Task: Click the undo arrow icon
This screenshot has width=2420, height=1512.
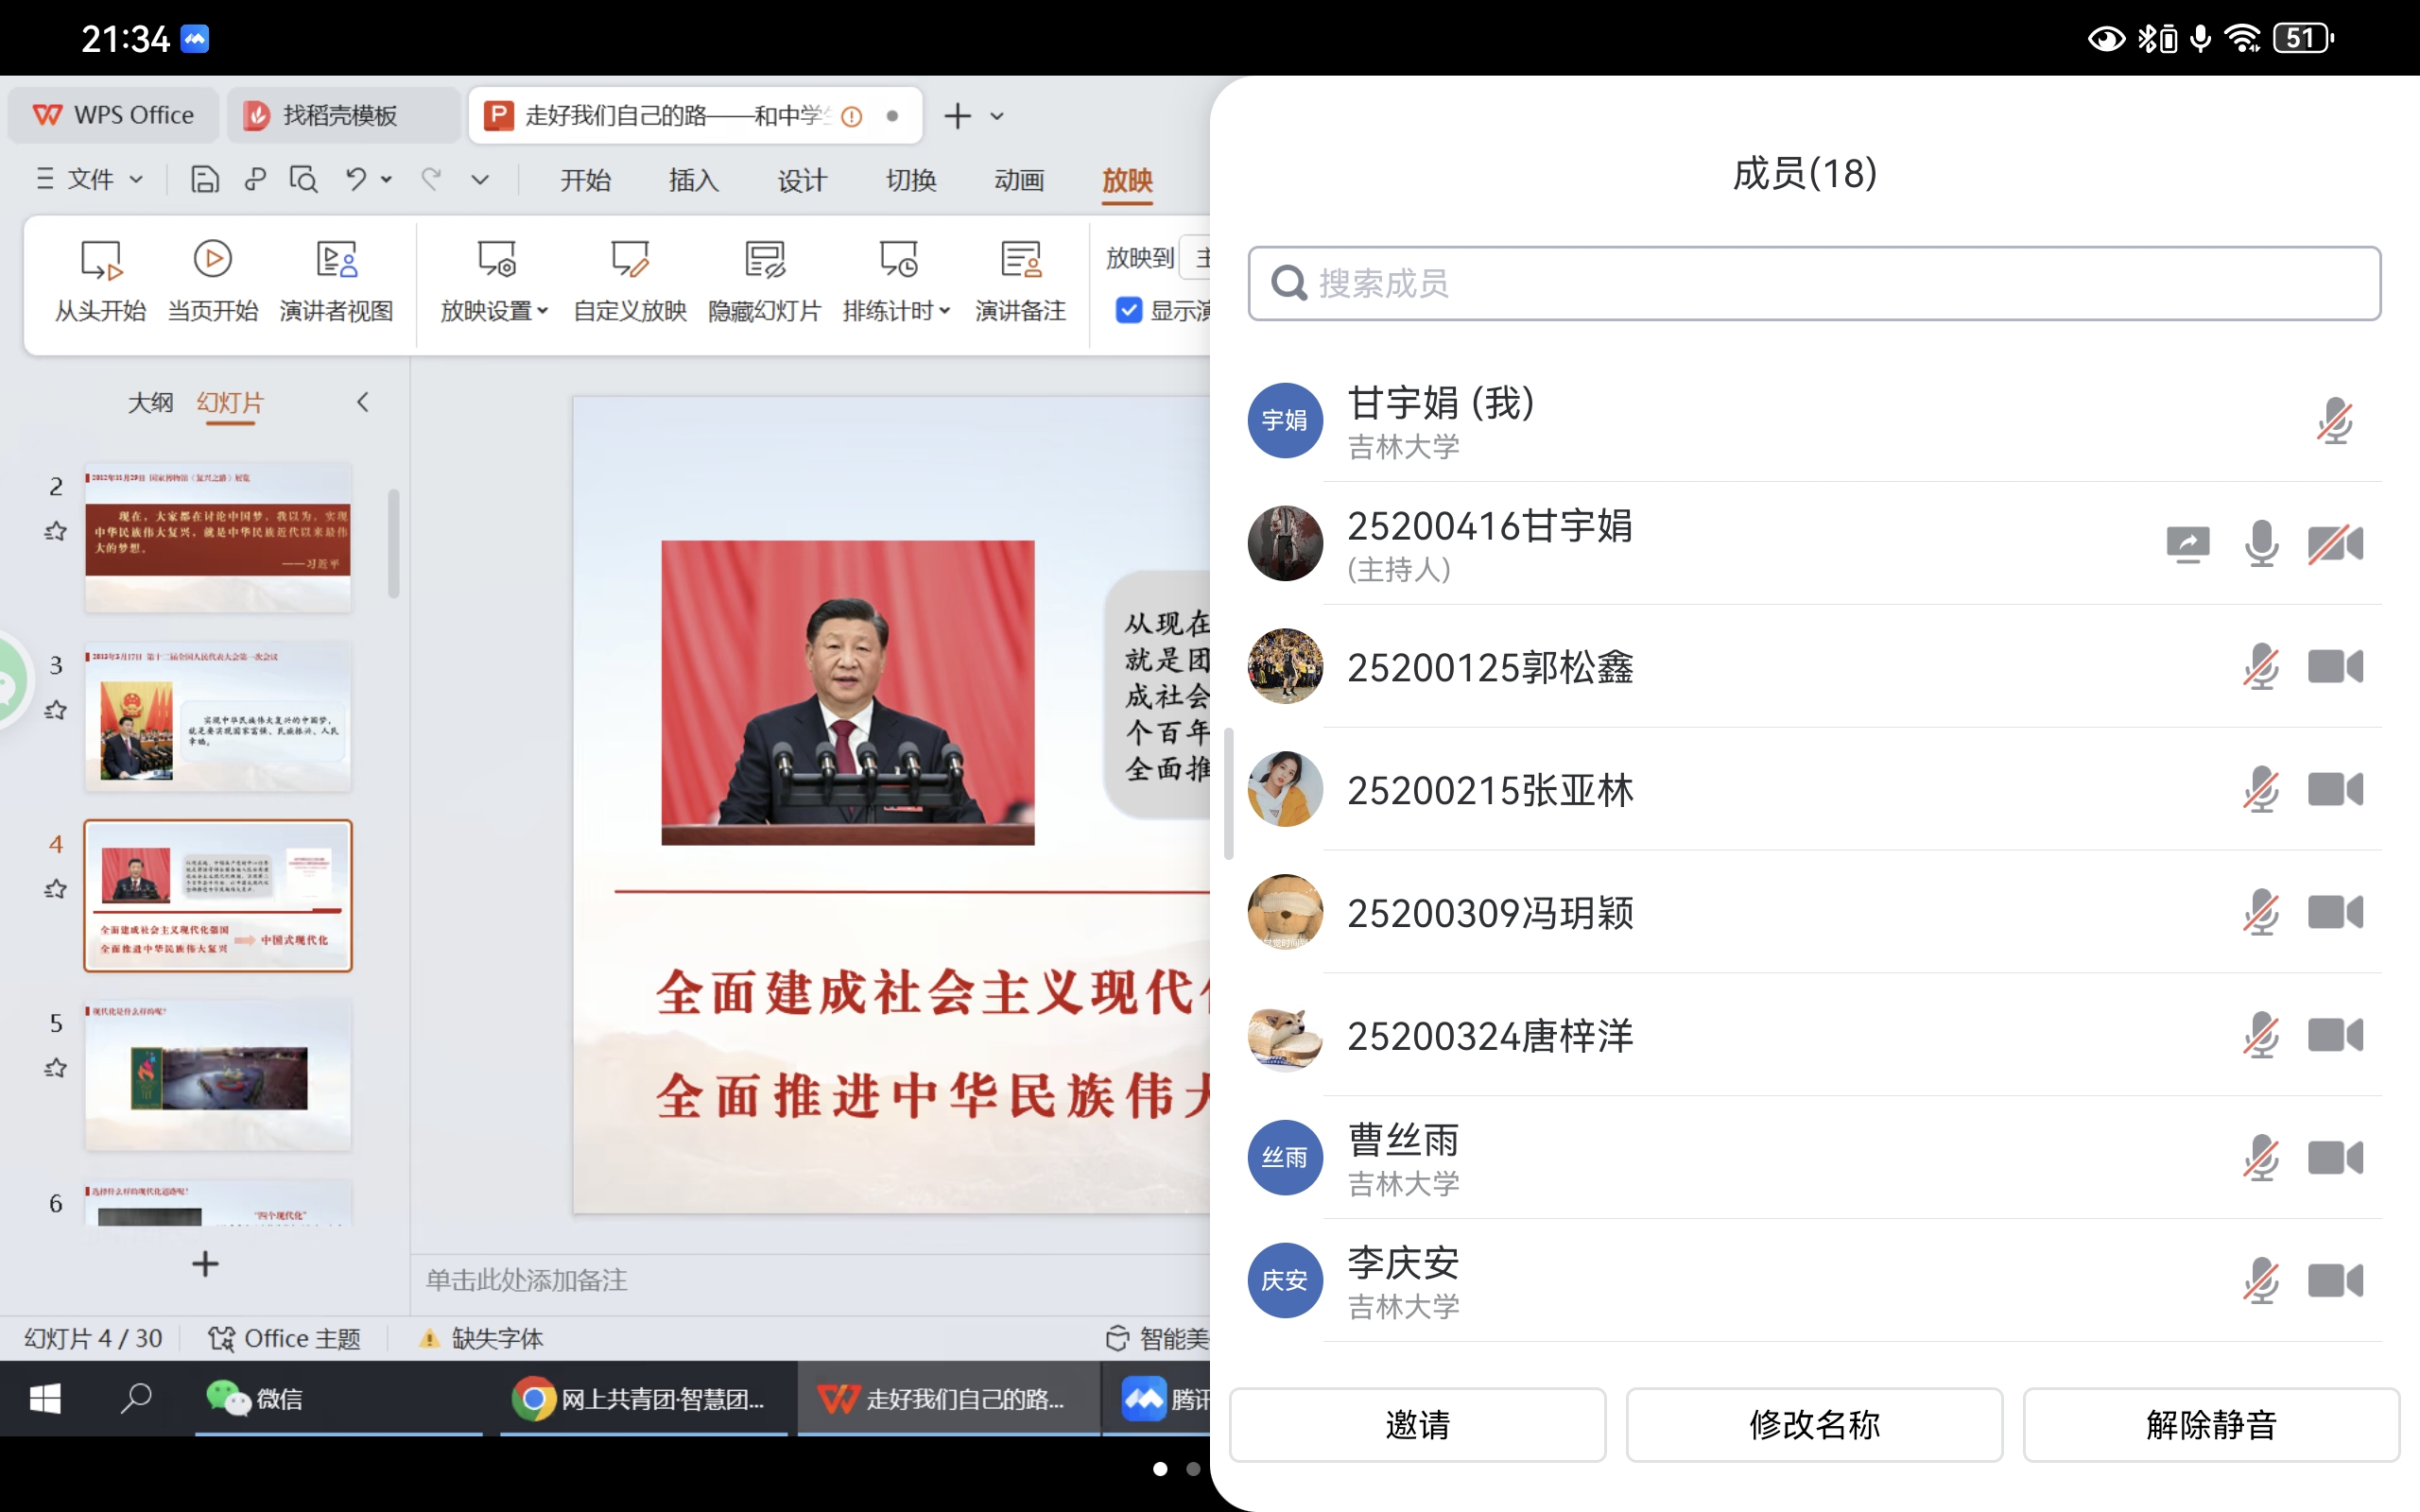Action: [x=356, y=179]
